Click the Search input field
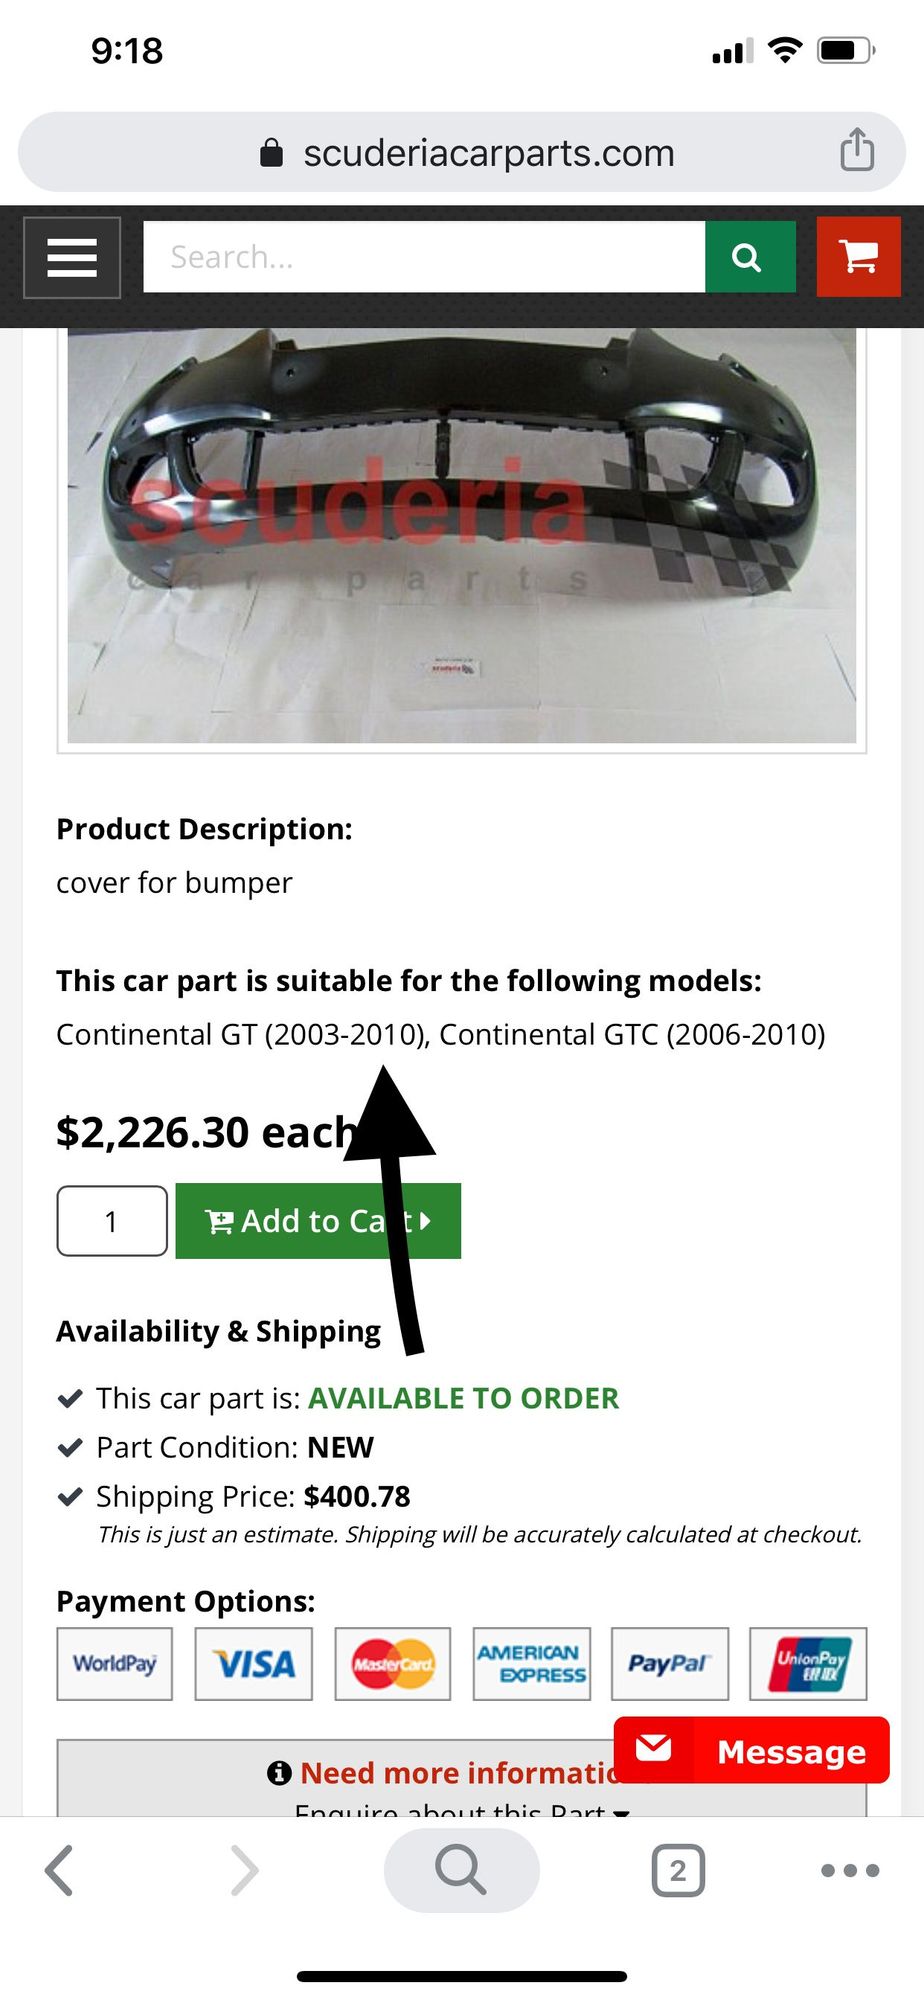This screenshot has height=2000, width=924. [424, 258]
